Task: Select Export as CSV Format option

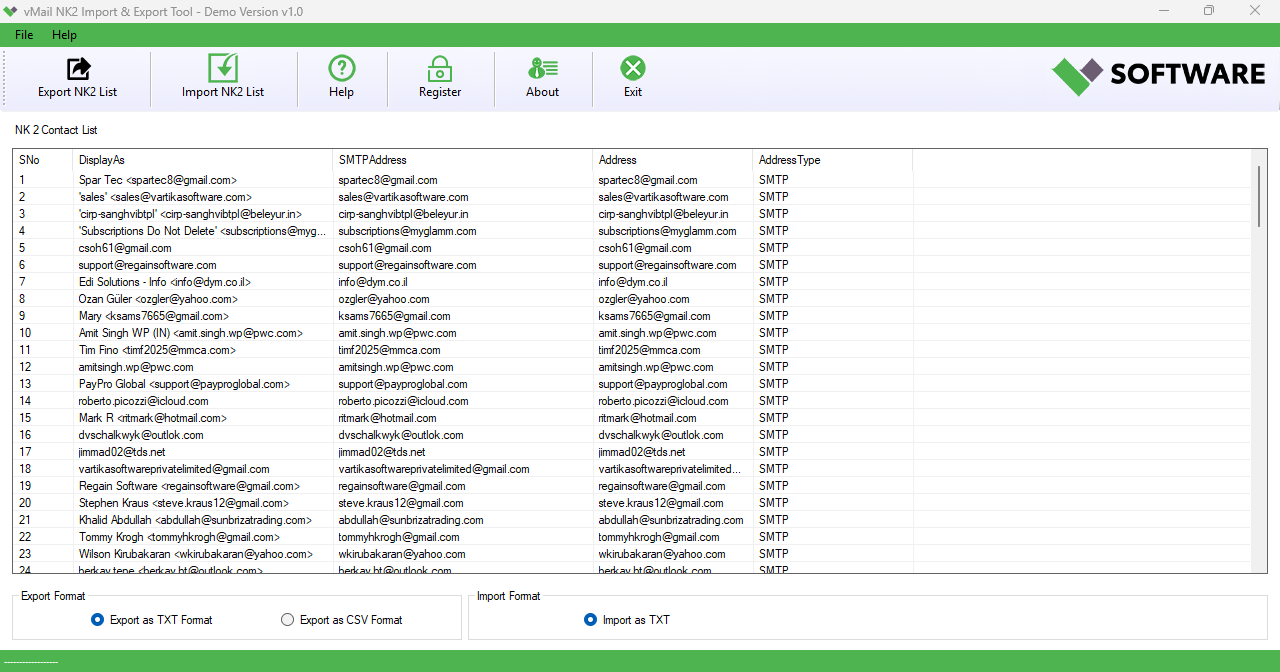Action: [287, 620]
